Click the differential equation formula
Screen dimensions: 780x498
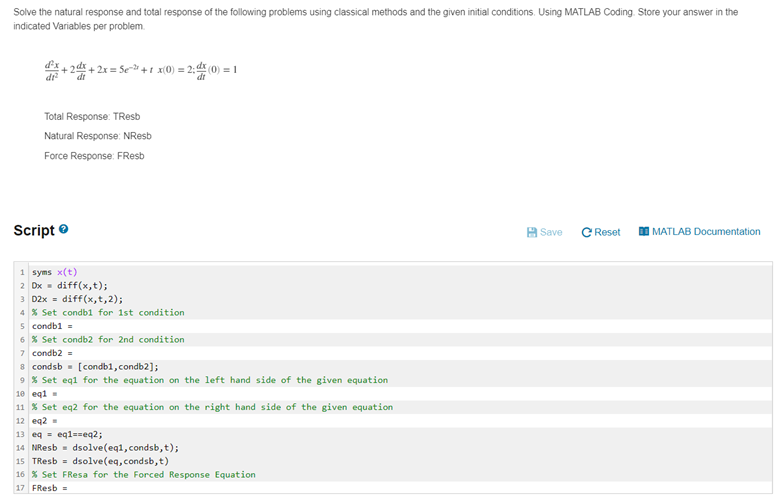[x=141, y=70]
